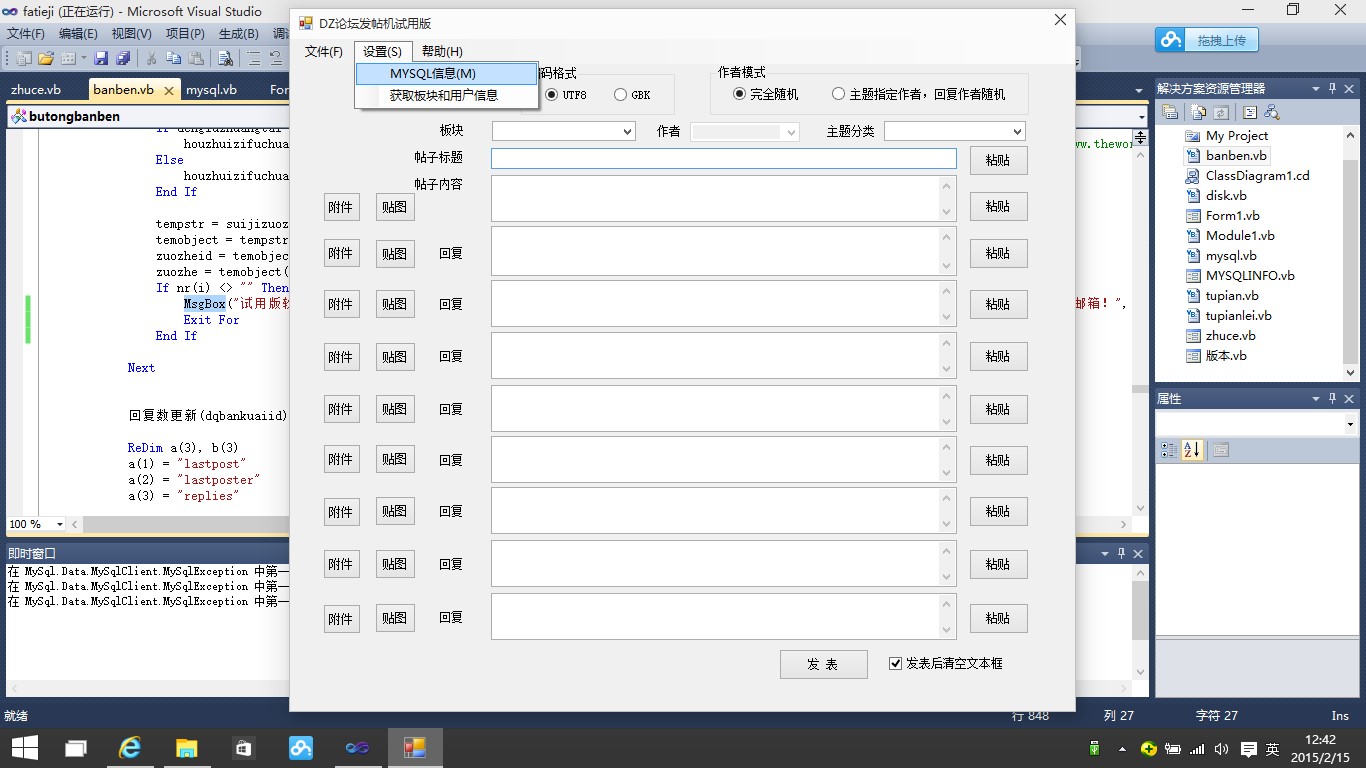The height and width of the screenshot is (768, 1366).
Task: Click the Solution Explorer vertical scrollbar
Action: 1351,253
